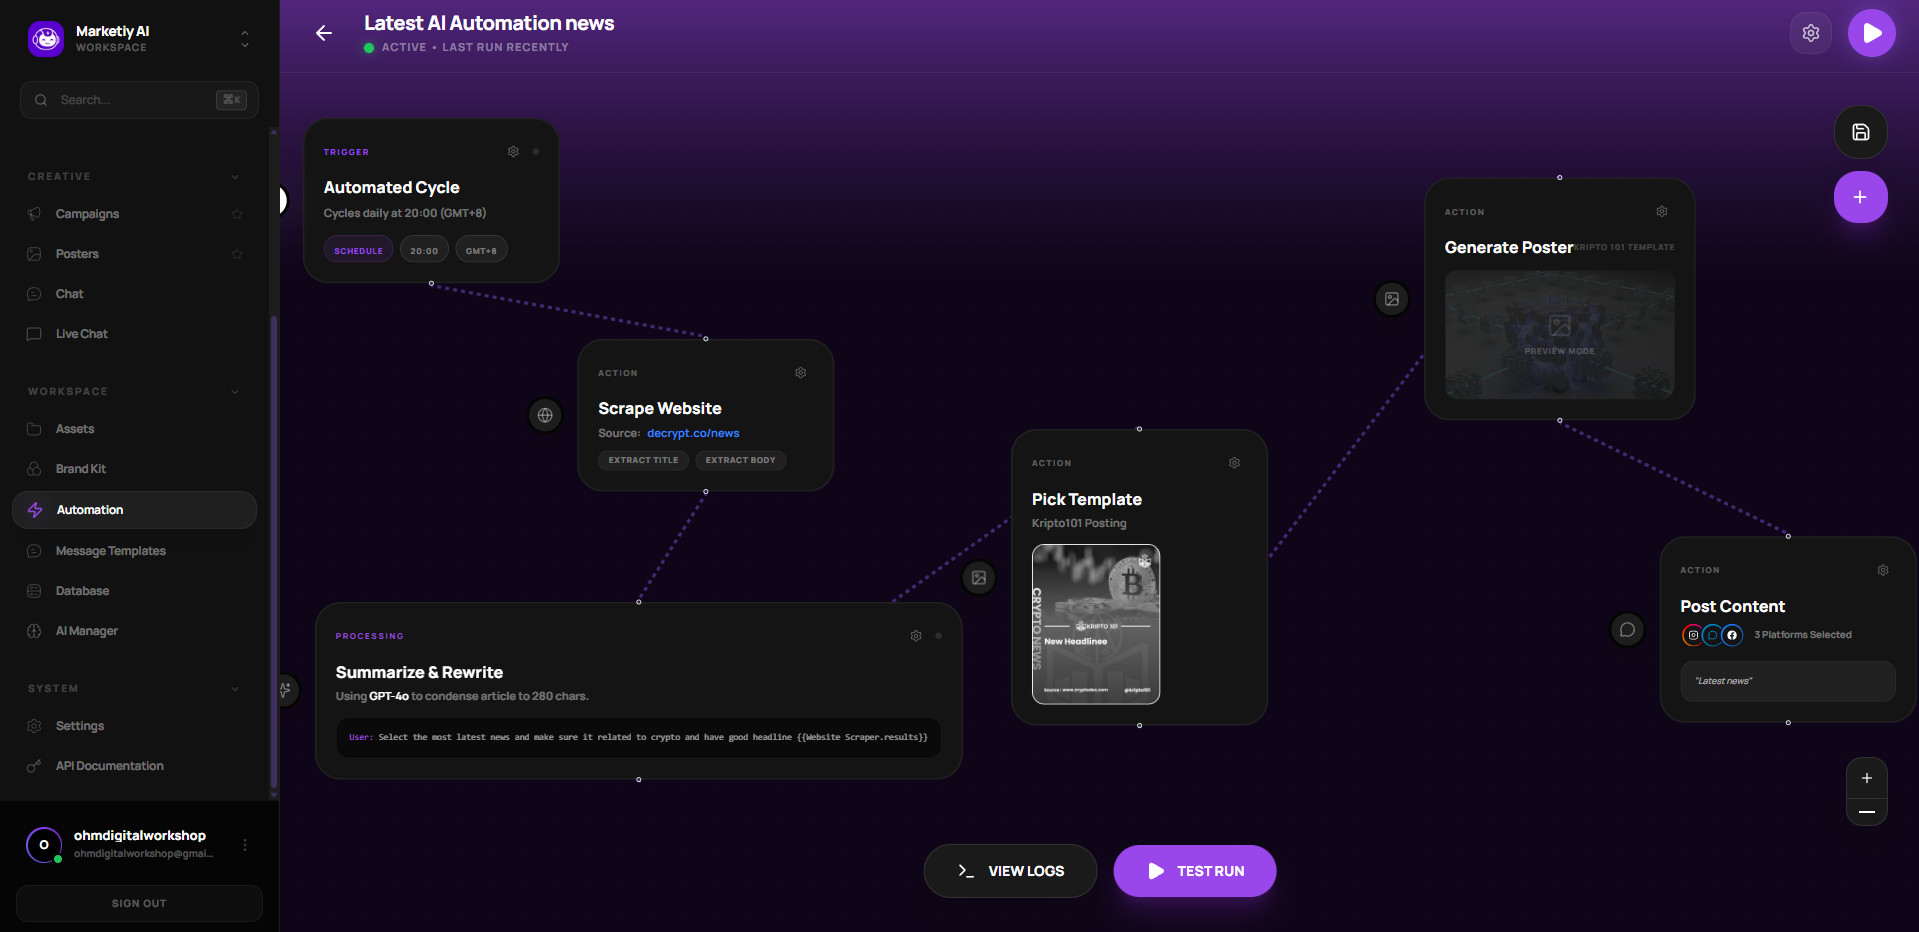Collapse the WORKSPACE sidebar section
This screenshot has width=1919, height=932.
234,391
